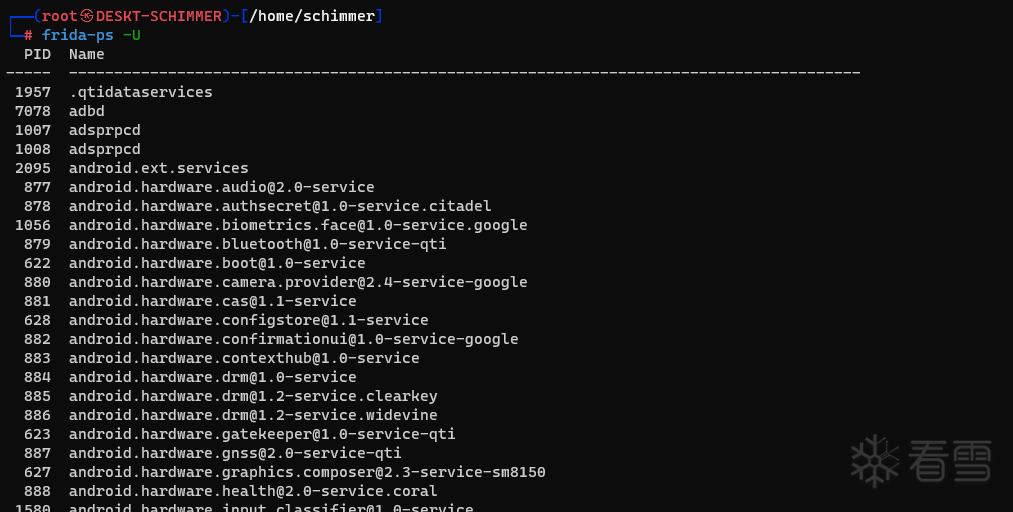Click the -U flag in the command
The width and height of the screenshot is (1013, 512).
coord(131,35)
